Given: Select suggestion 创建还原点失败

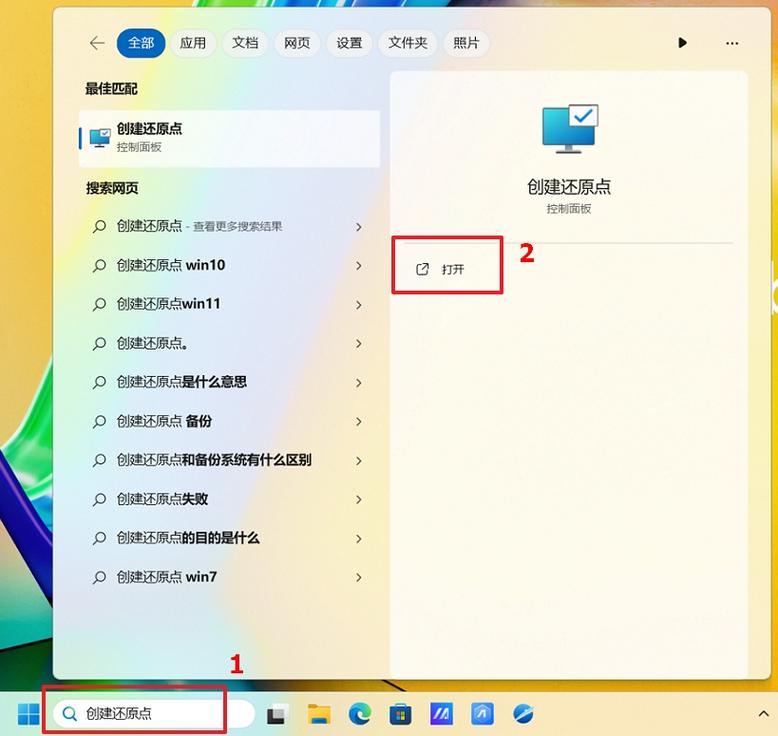Looking at the screenshot, I should tap(228, 499).
